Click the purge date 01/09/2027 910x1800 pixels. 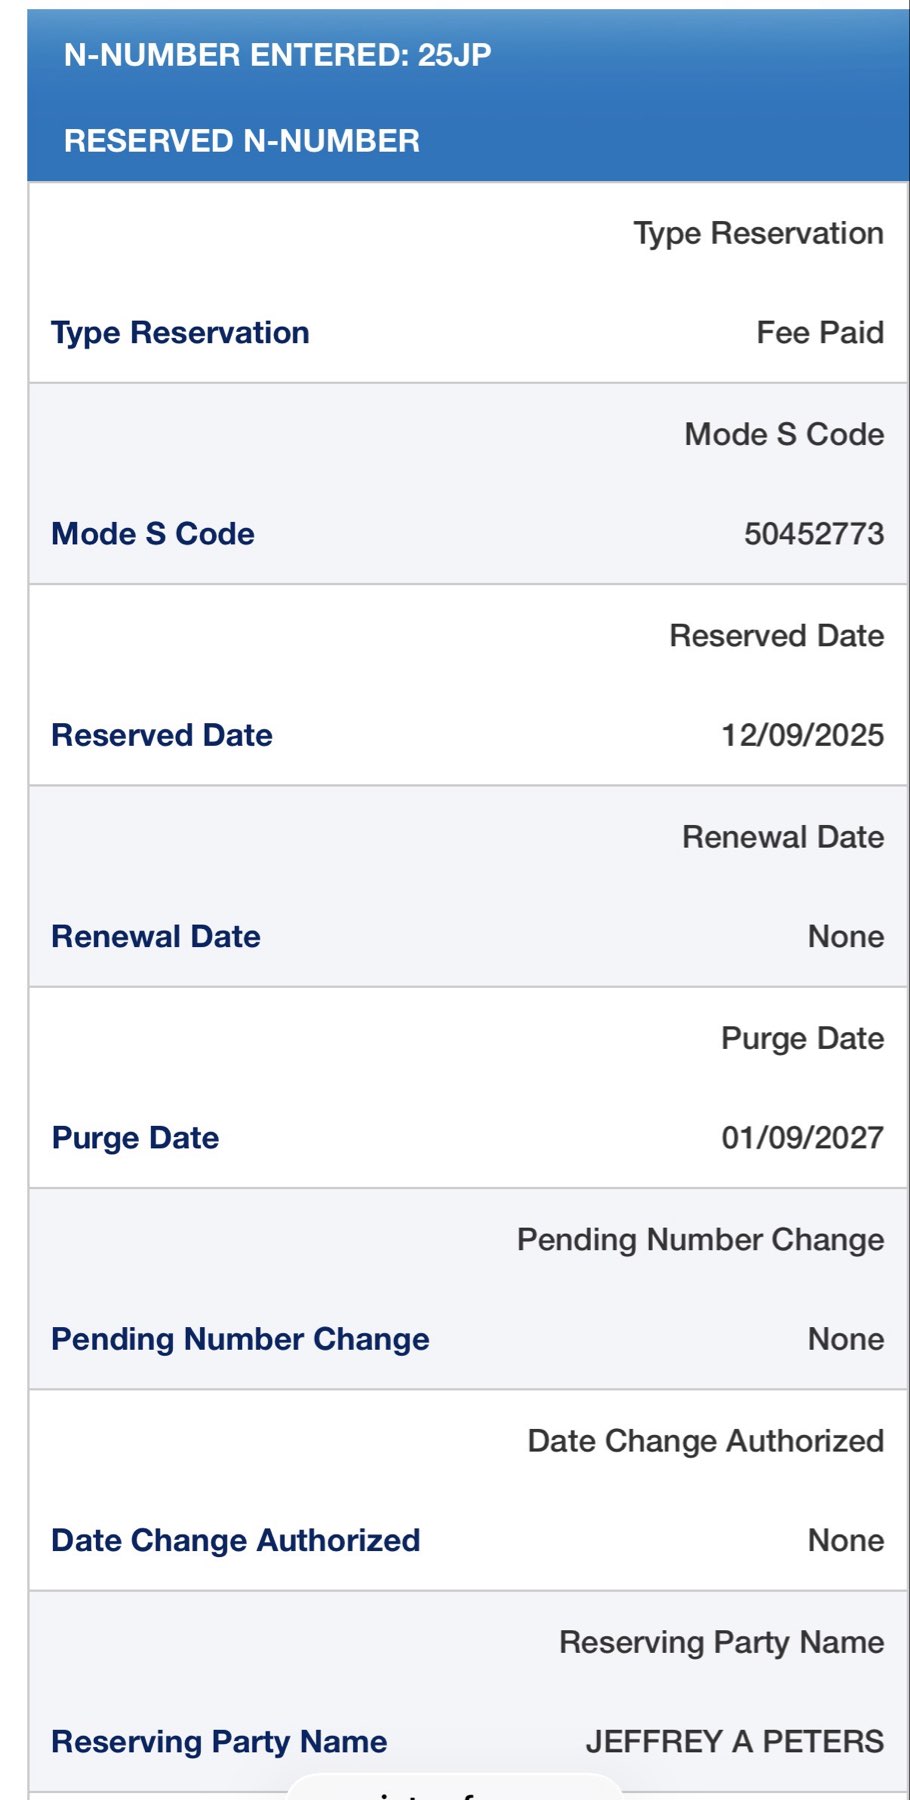click(x=802, y=1138)
